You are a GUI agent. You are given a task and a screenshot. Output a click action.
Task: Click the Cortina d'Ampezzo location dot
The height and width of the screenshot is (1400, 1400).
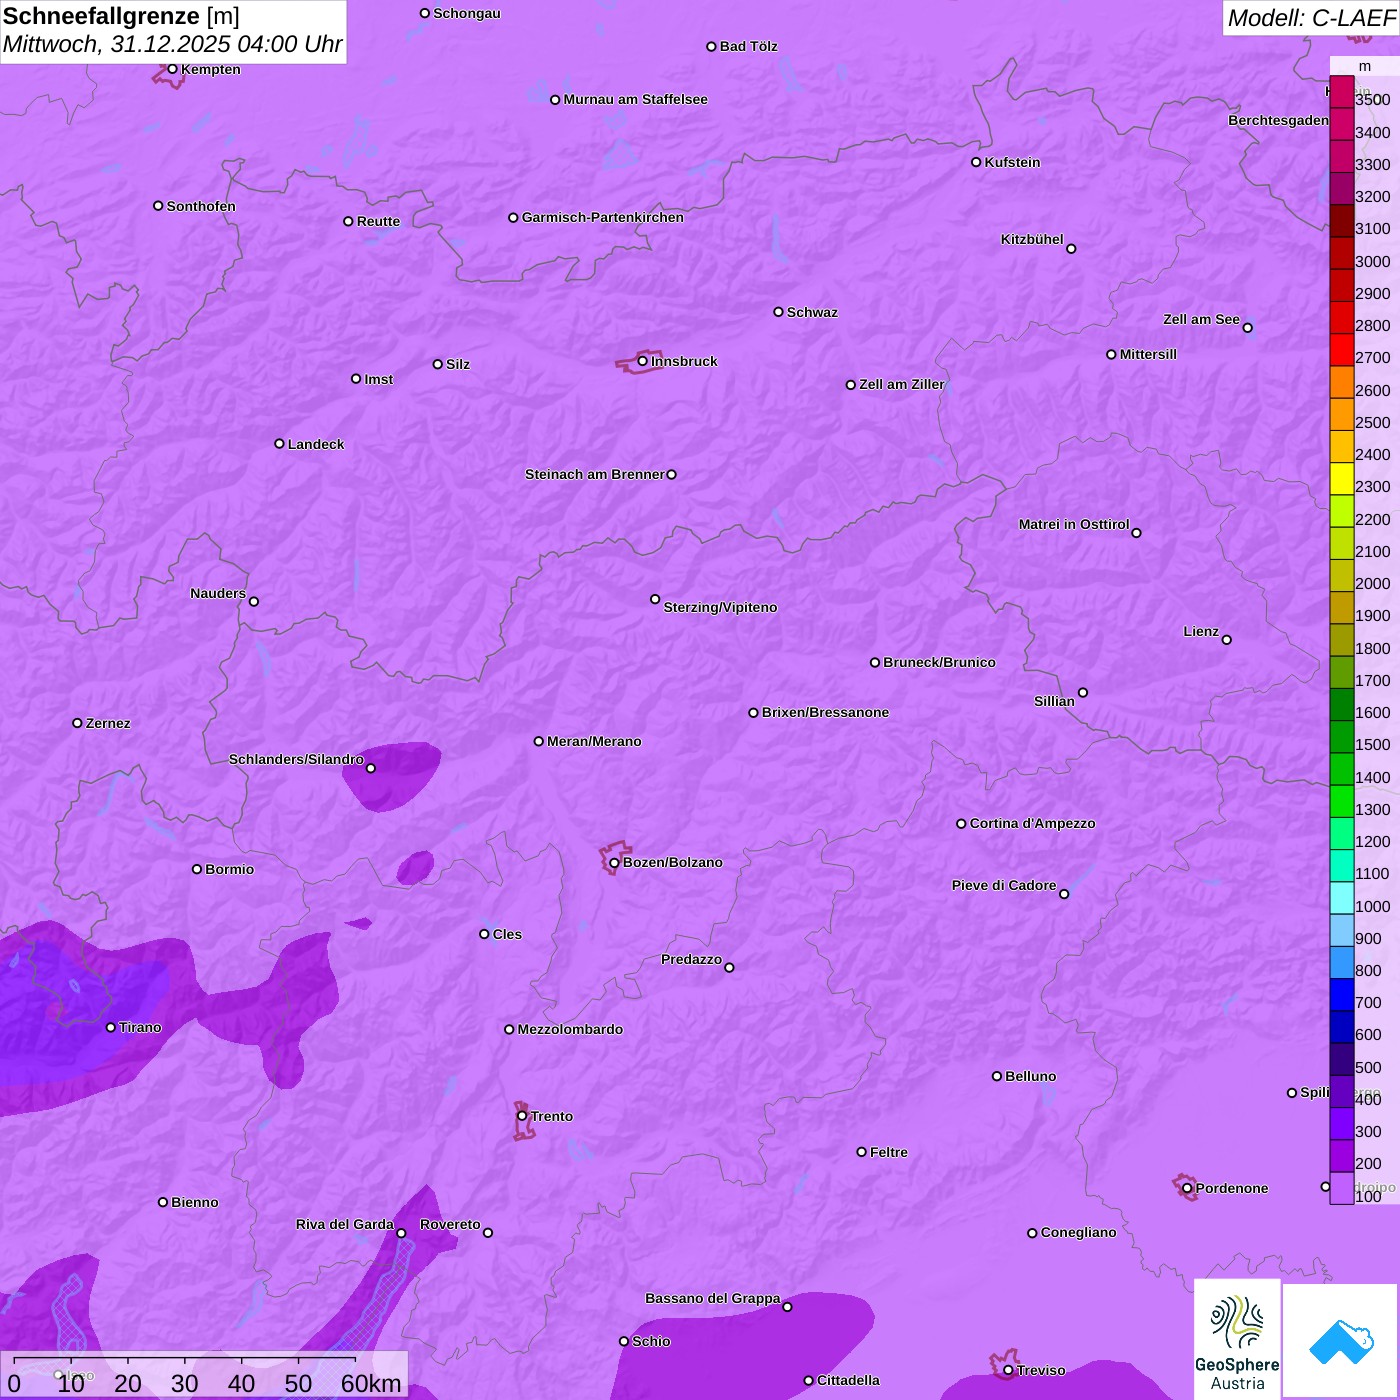coord(961,824)
